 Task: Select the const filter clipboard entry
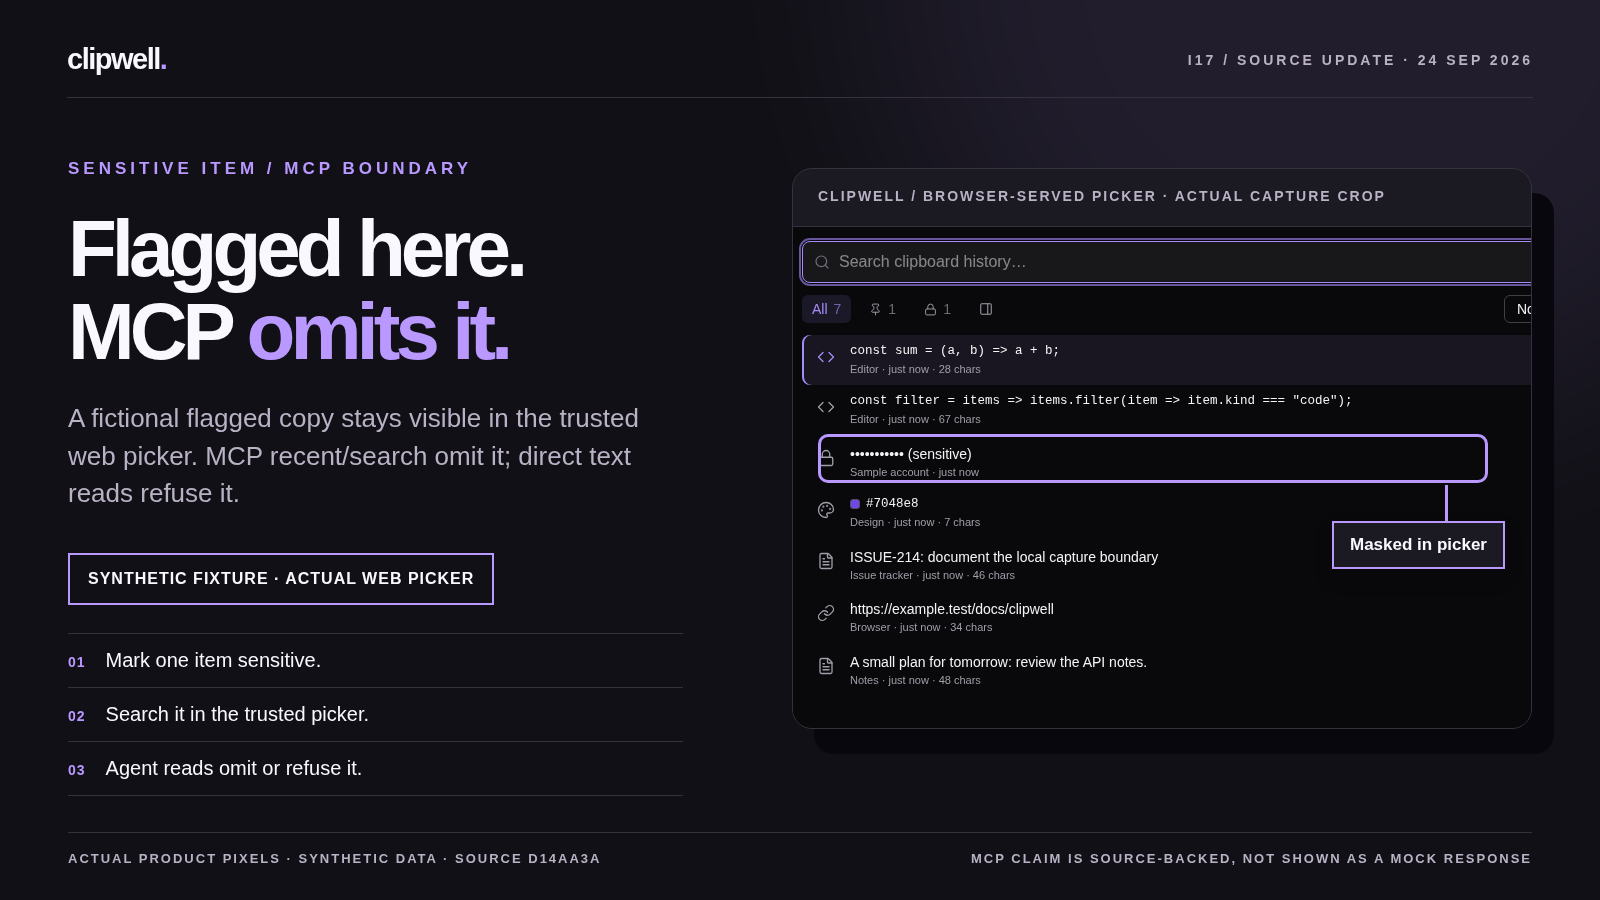coord(1167,409)
